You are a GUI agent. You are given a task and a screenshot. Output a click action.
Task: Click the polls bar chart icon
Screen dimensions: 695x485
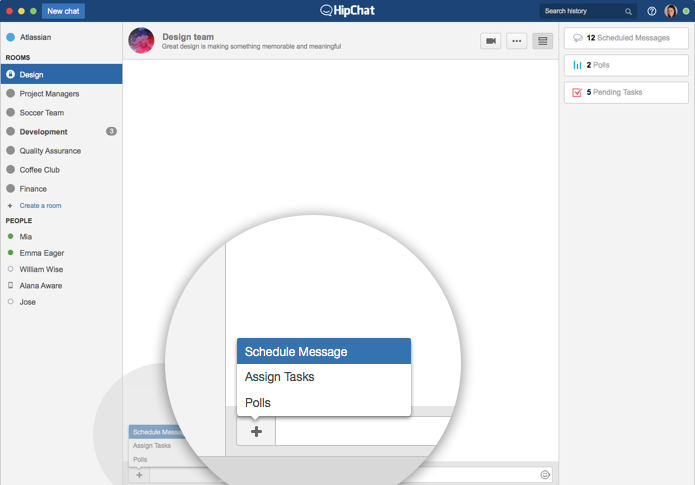pyautogui.click(x=577, y=65)
